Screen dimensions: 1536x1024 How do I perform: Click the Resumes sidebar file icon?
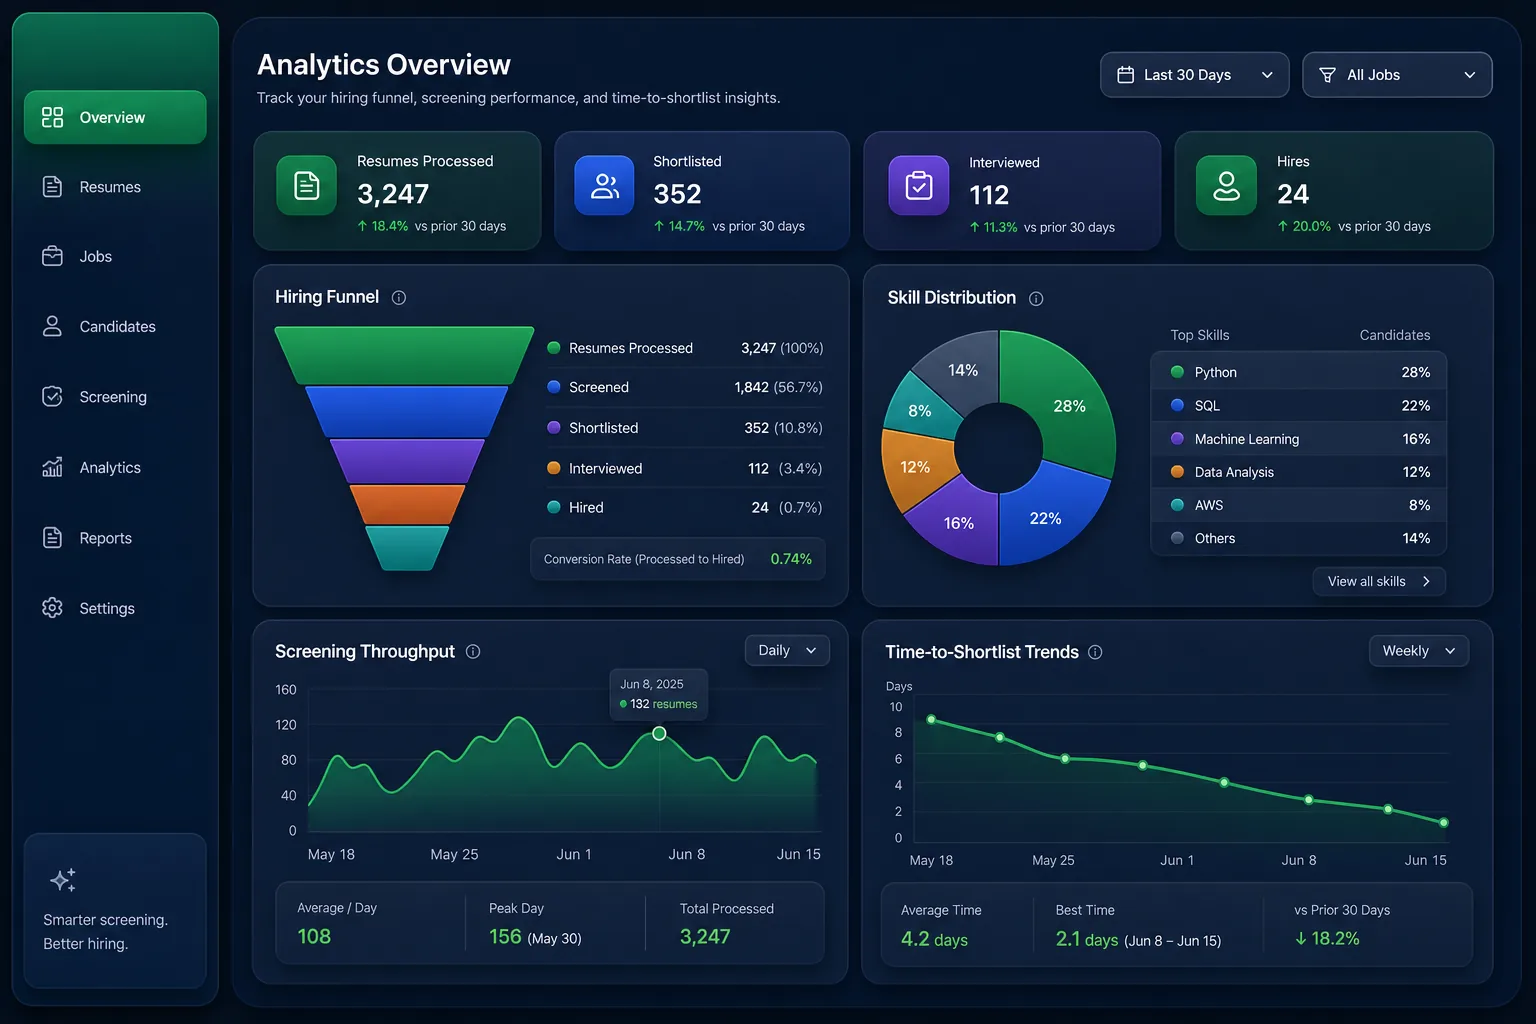[x=52, y=187]
